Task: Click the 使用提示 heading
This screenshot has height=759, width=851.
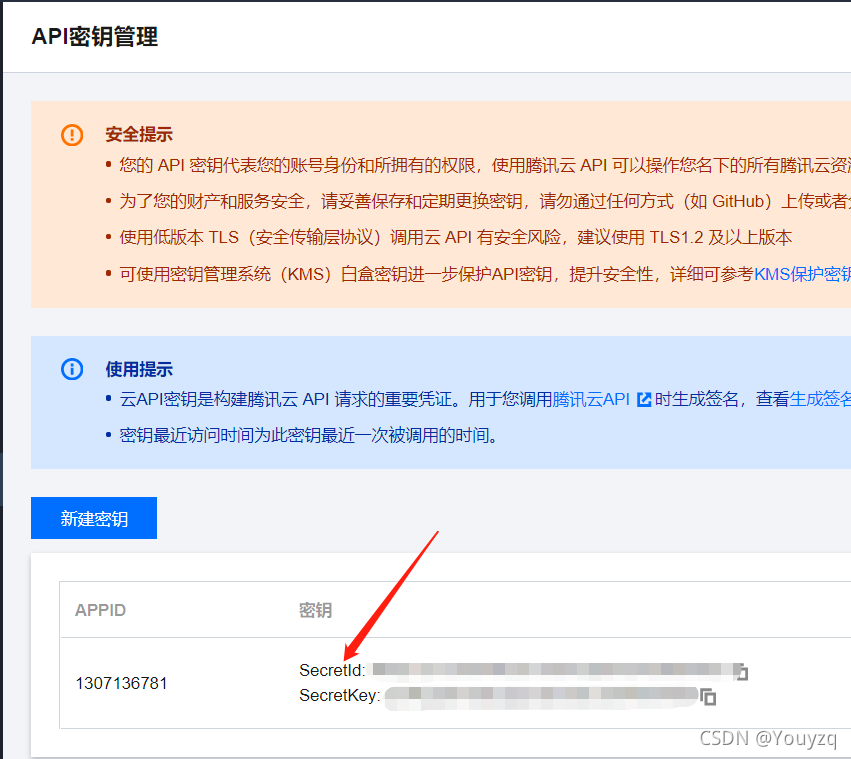Action: click(139, 369)
